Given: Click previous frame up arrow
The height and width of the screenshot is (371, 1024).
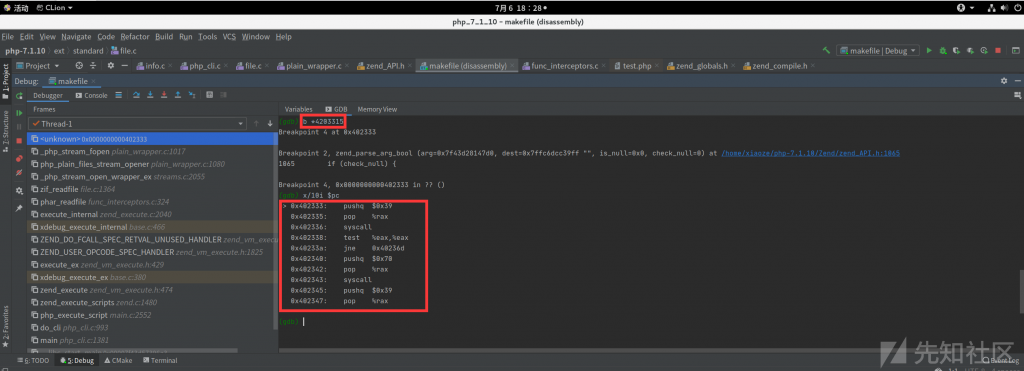Looking at the screenshot, I should click(x=256, y=123).
